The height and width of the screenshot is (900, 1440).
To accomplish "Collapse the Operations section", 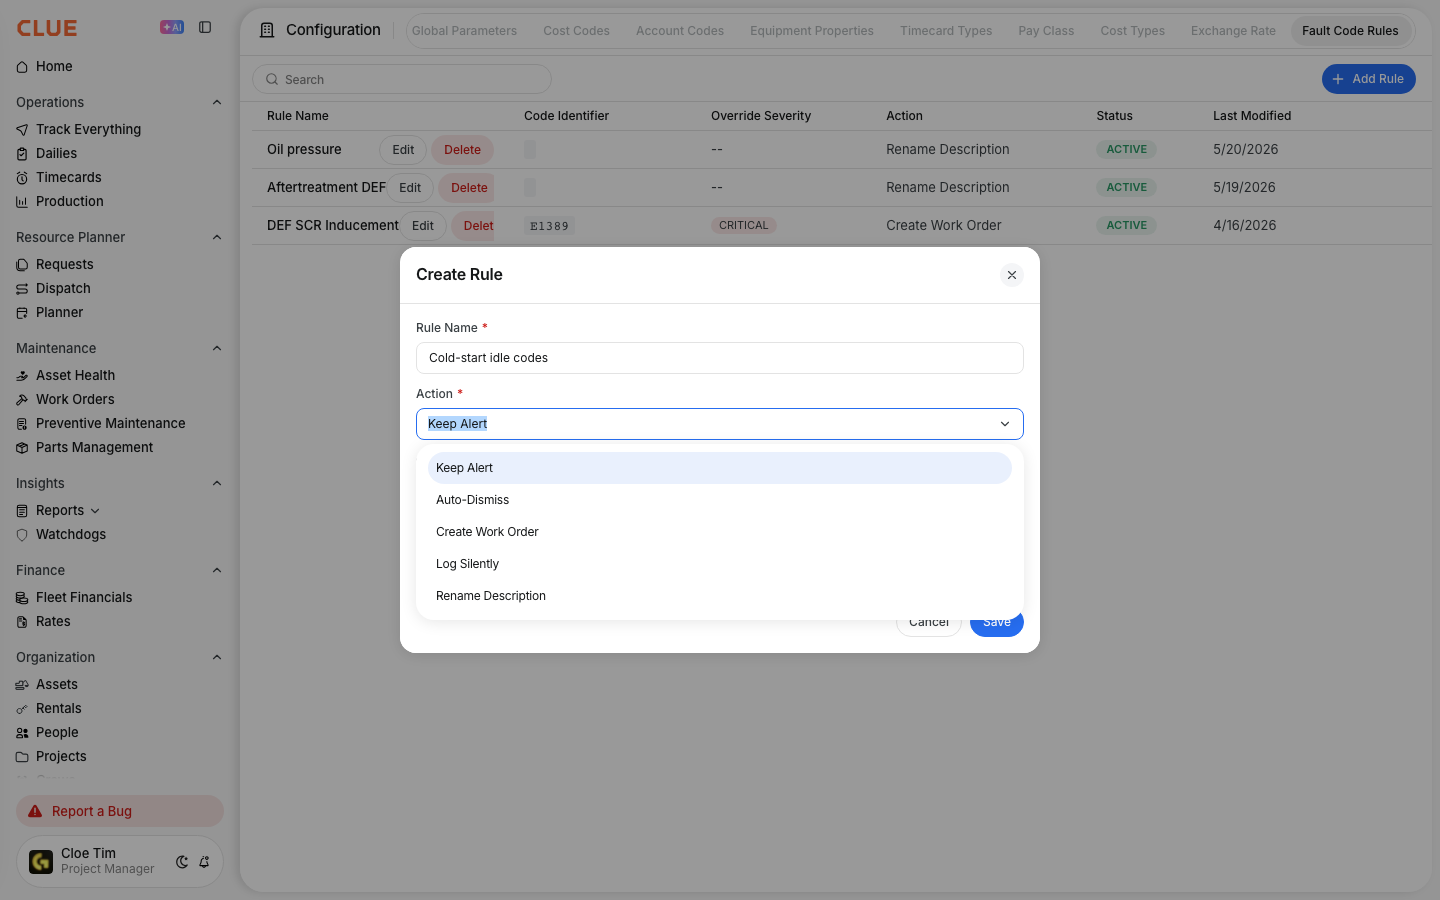I will tap(217, 102).
